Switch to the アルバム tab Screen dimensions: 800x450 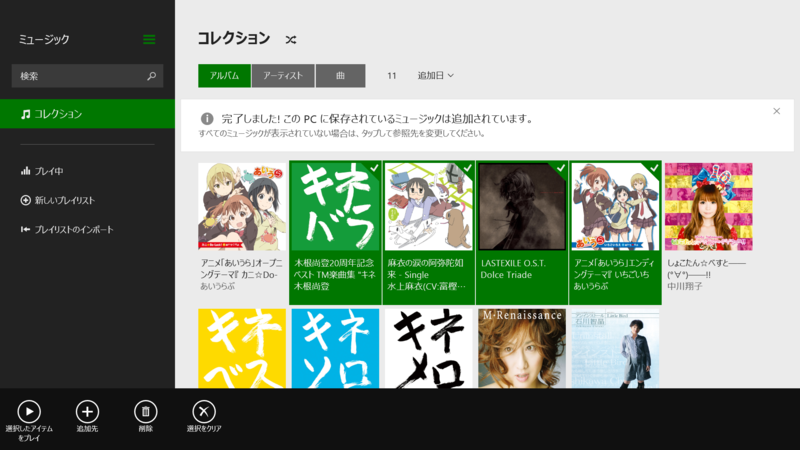(x=224, y=76)
